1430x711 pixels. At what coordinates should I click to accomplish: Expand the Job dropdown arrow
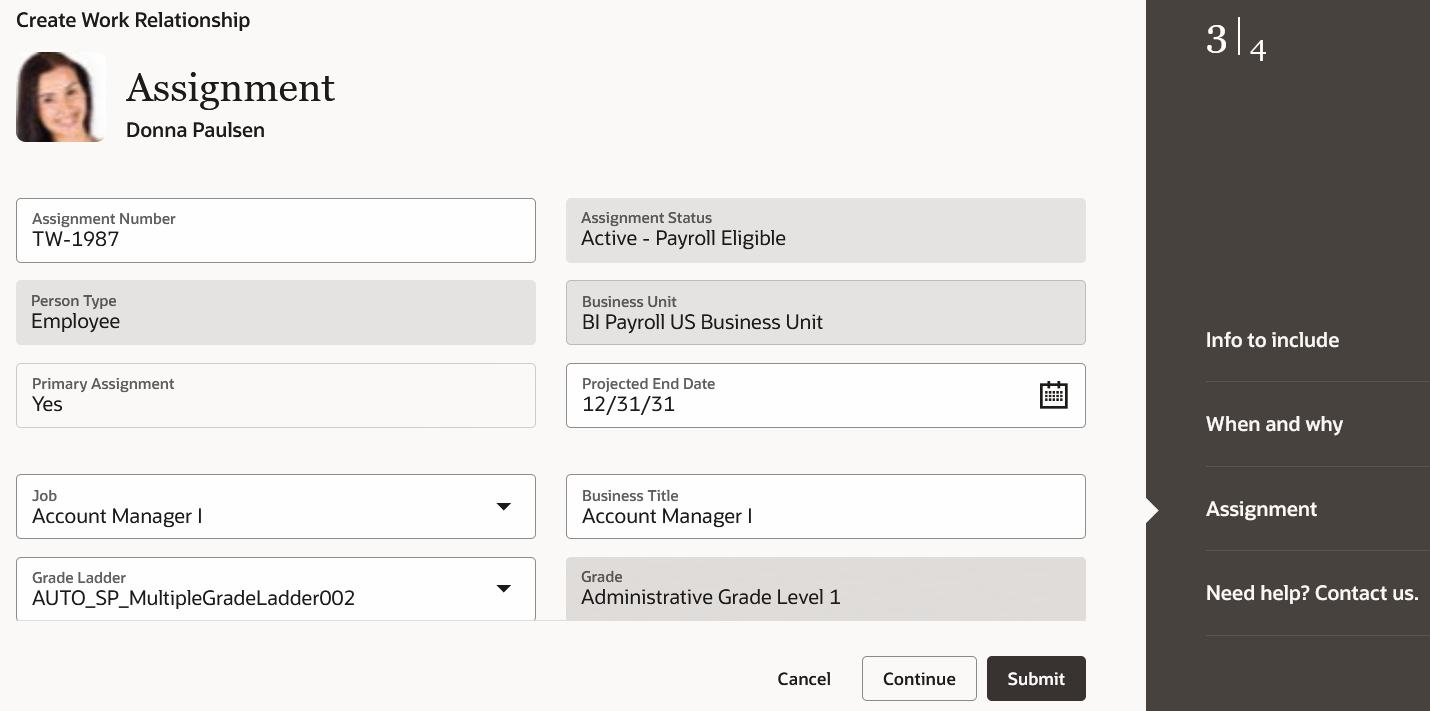pos(504,507)
